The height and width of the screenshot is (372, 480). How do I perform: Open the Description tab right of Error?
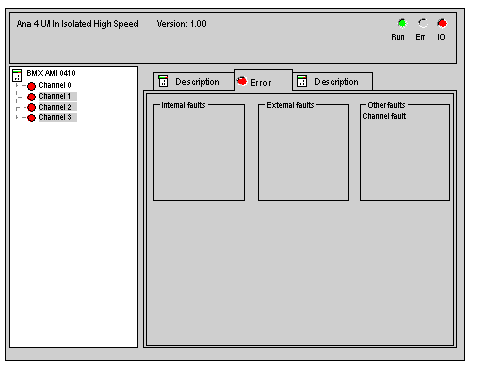point(332,81)
